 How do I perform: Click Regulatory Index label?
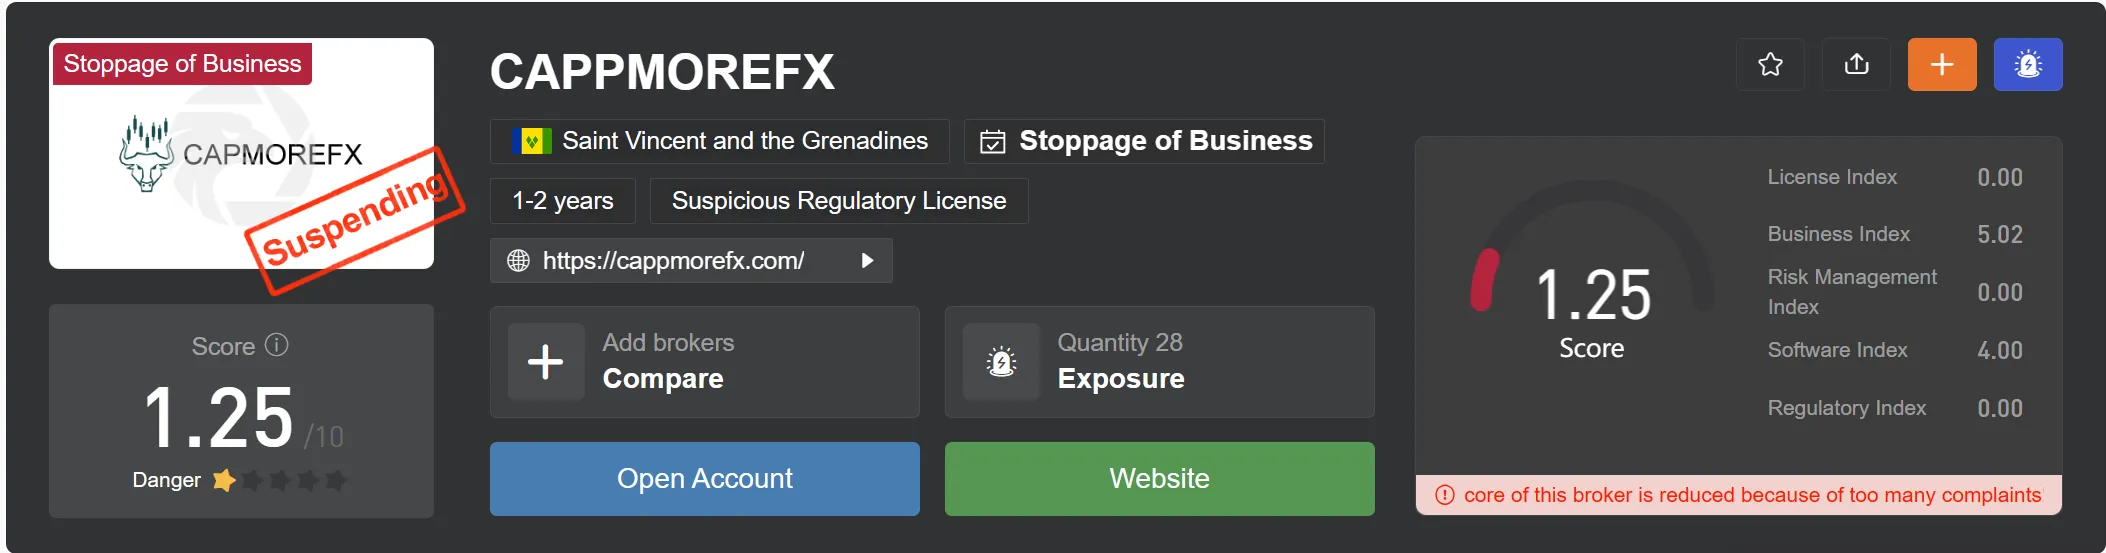pyautogui.click(x=1846, y=408)
